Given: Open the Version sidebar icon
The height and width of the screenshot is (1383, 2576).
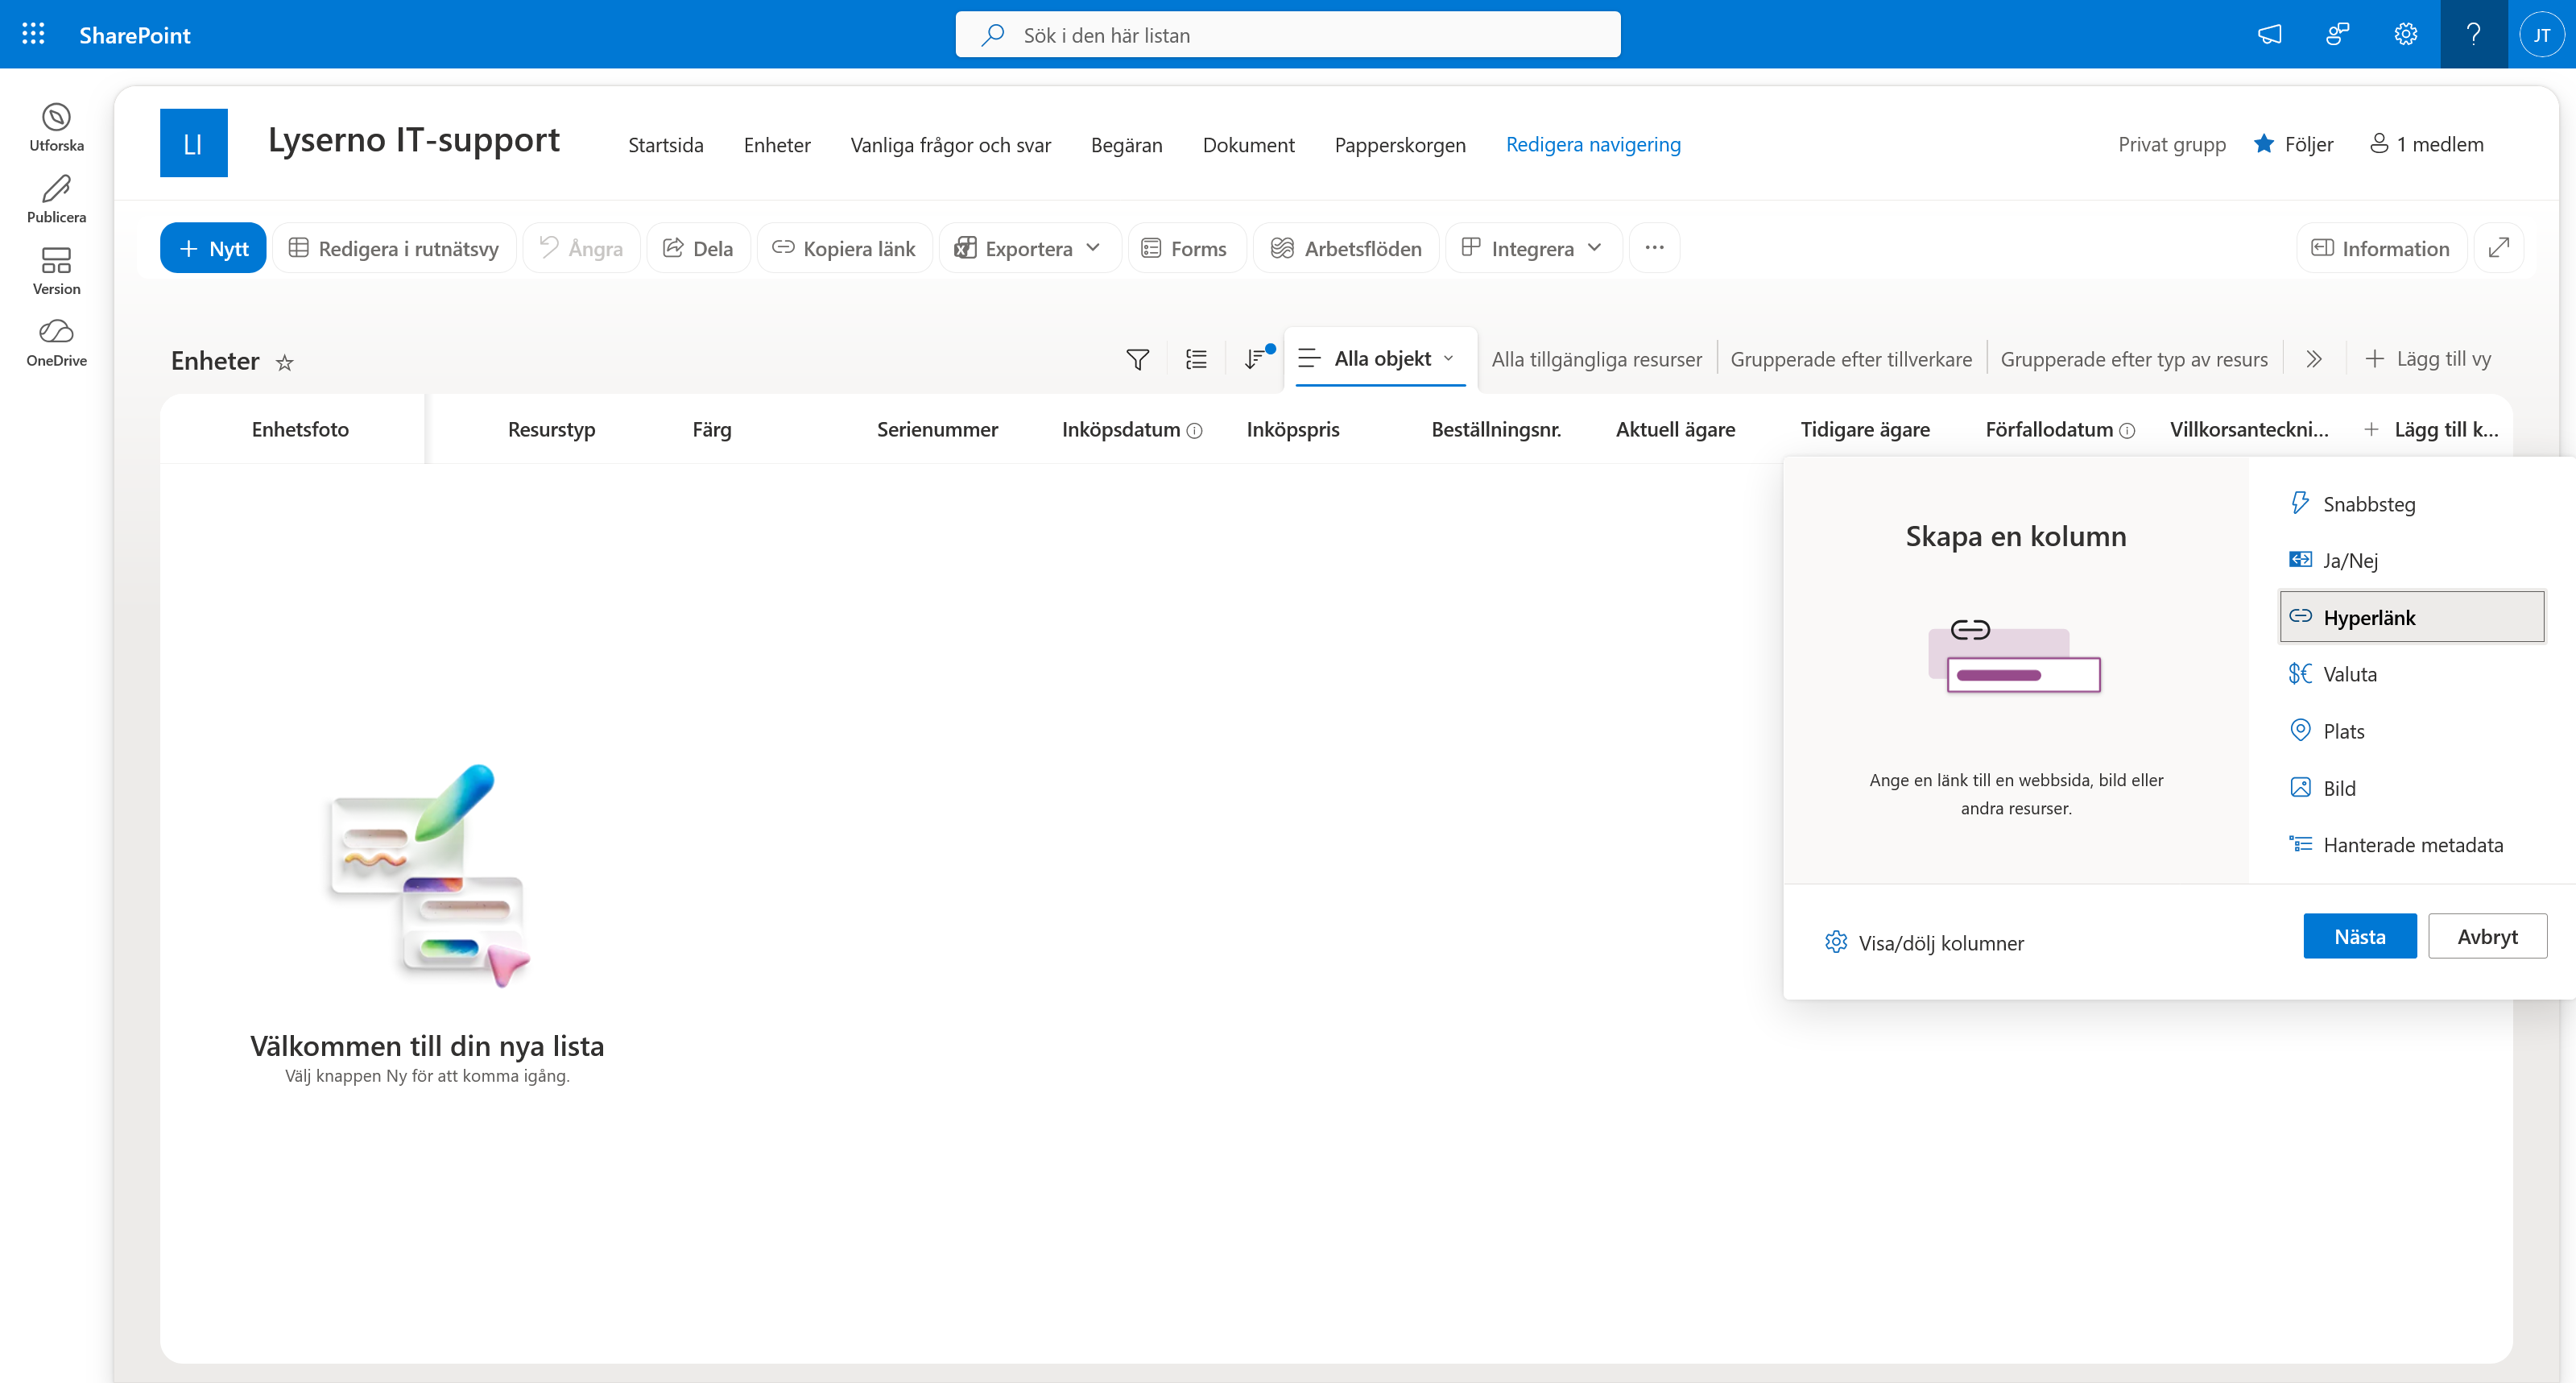Looking at the screenshot, I should pos(56,272).
